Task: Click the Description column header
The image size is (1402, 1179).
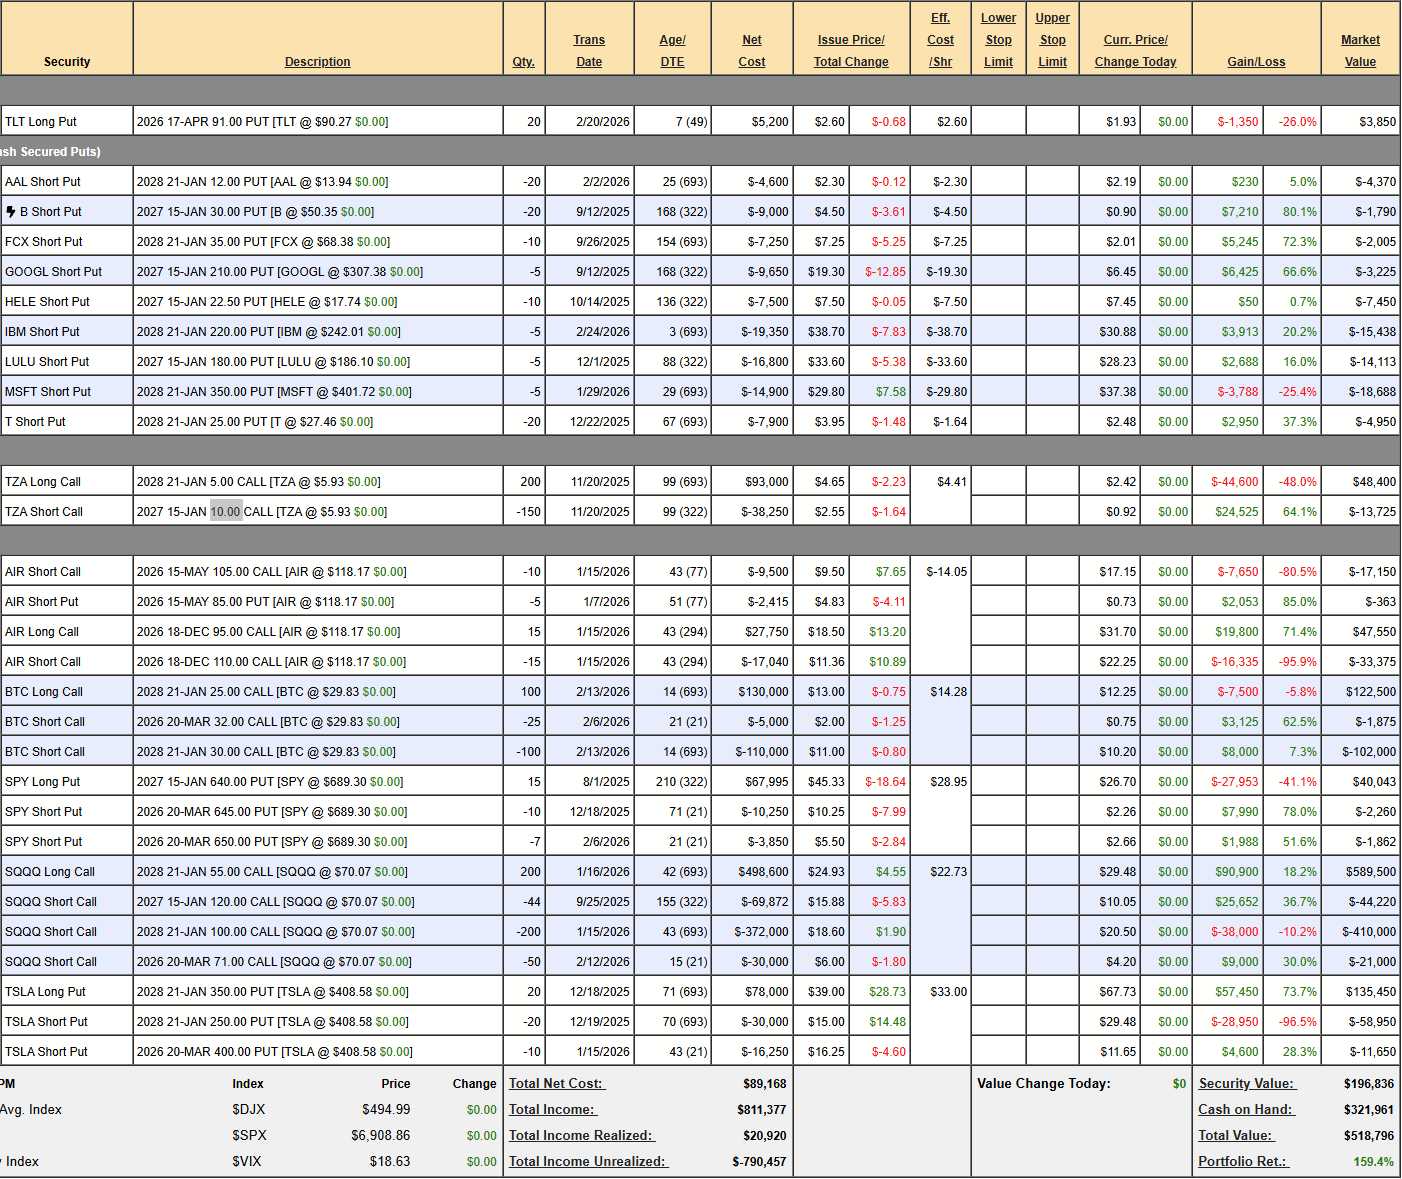Action: click(x=317, y=62)
